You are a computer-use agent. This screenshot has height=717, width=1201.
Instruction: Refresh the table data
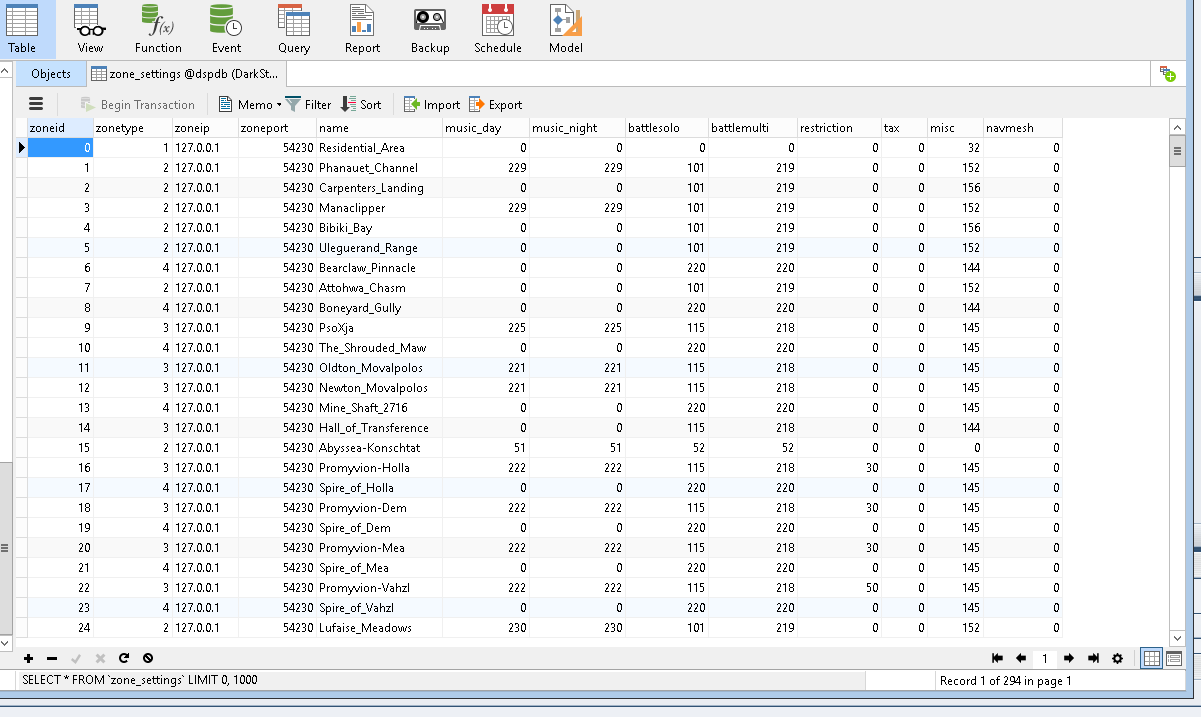point(124,658)
